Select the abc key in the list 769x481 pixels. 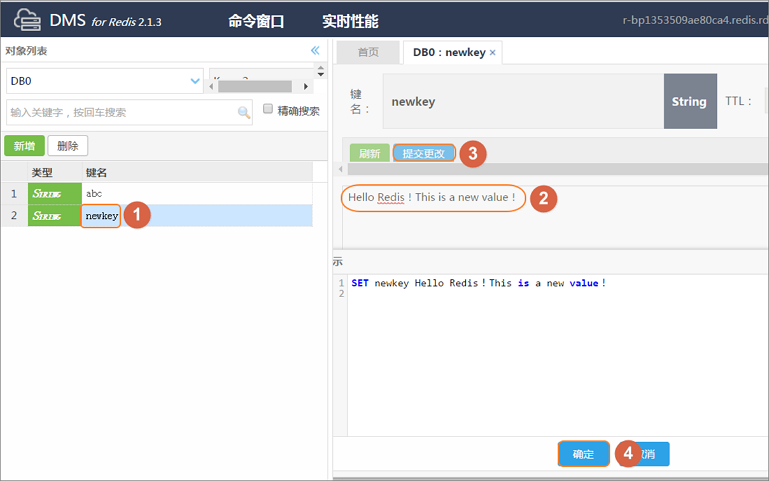pyautogui.click(x=94, y=194)
